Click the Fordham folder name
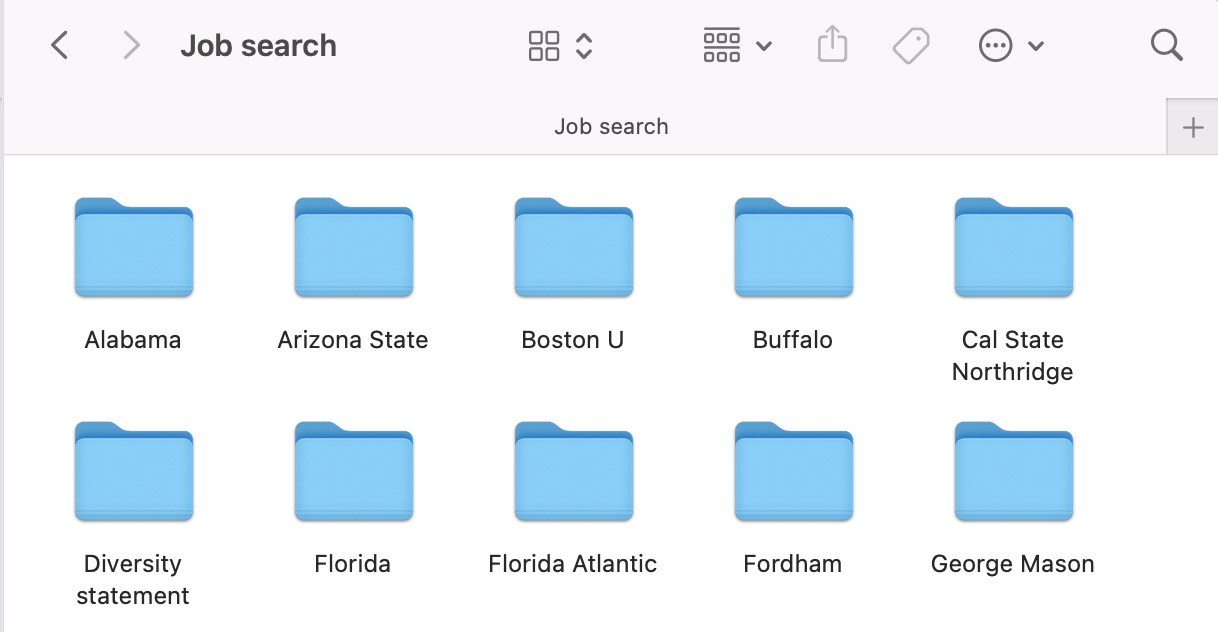The image size is (1218, 632). [793, 564]
